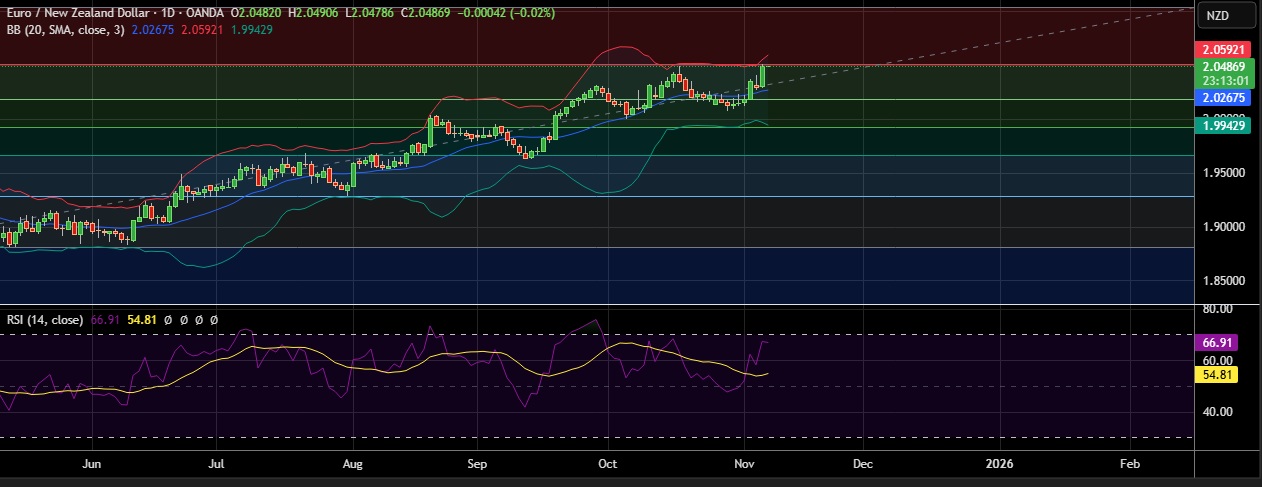This screenshot has height=487, width=1262.
Task: Click the 80.00 RSI axis level
Action: point(1217,310)
